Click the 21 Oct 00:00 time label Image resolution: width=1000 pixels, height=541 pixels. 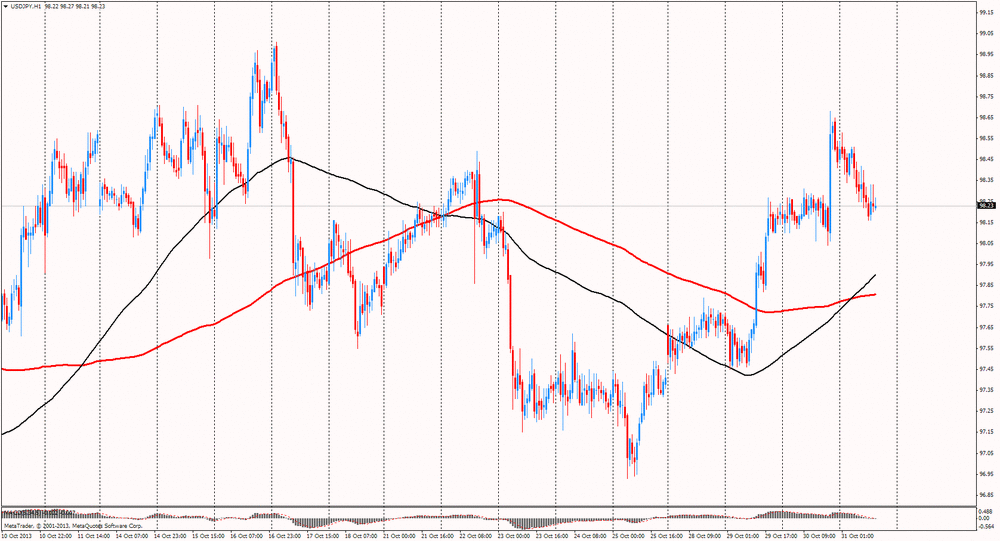(x=398, y=537)
